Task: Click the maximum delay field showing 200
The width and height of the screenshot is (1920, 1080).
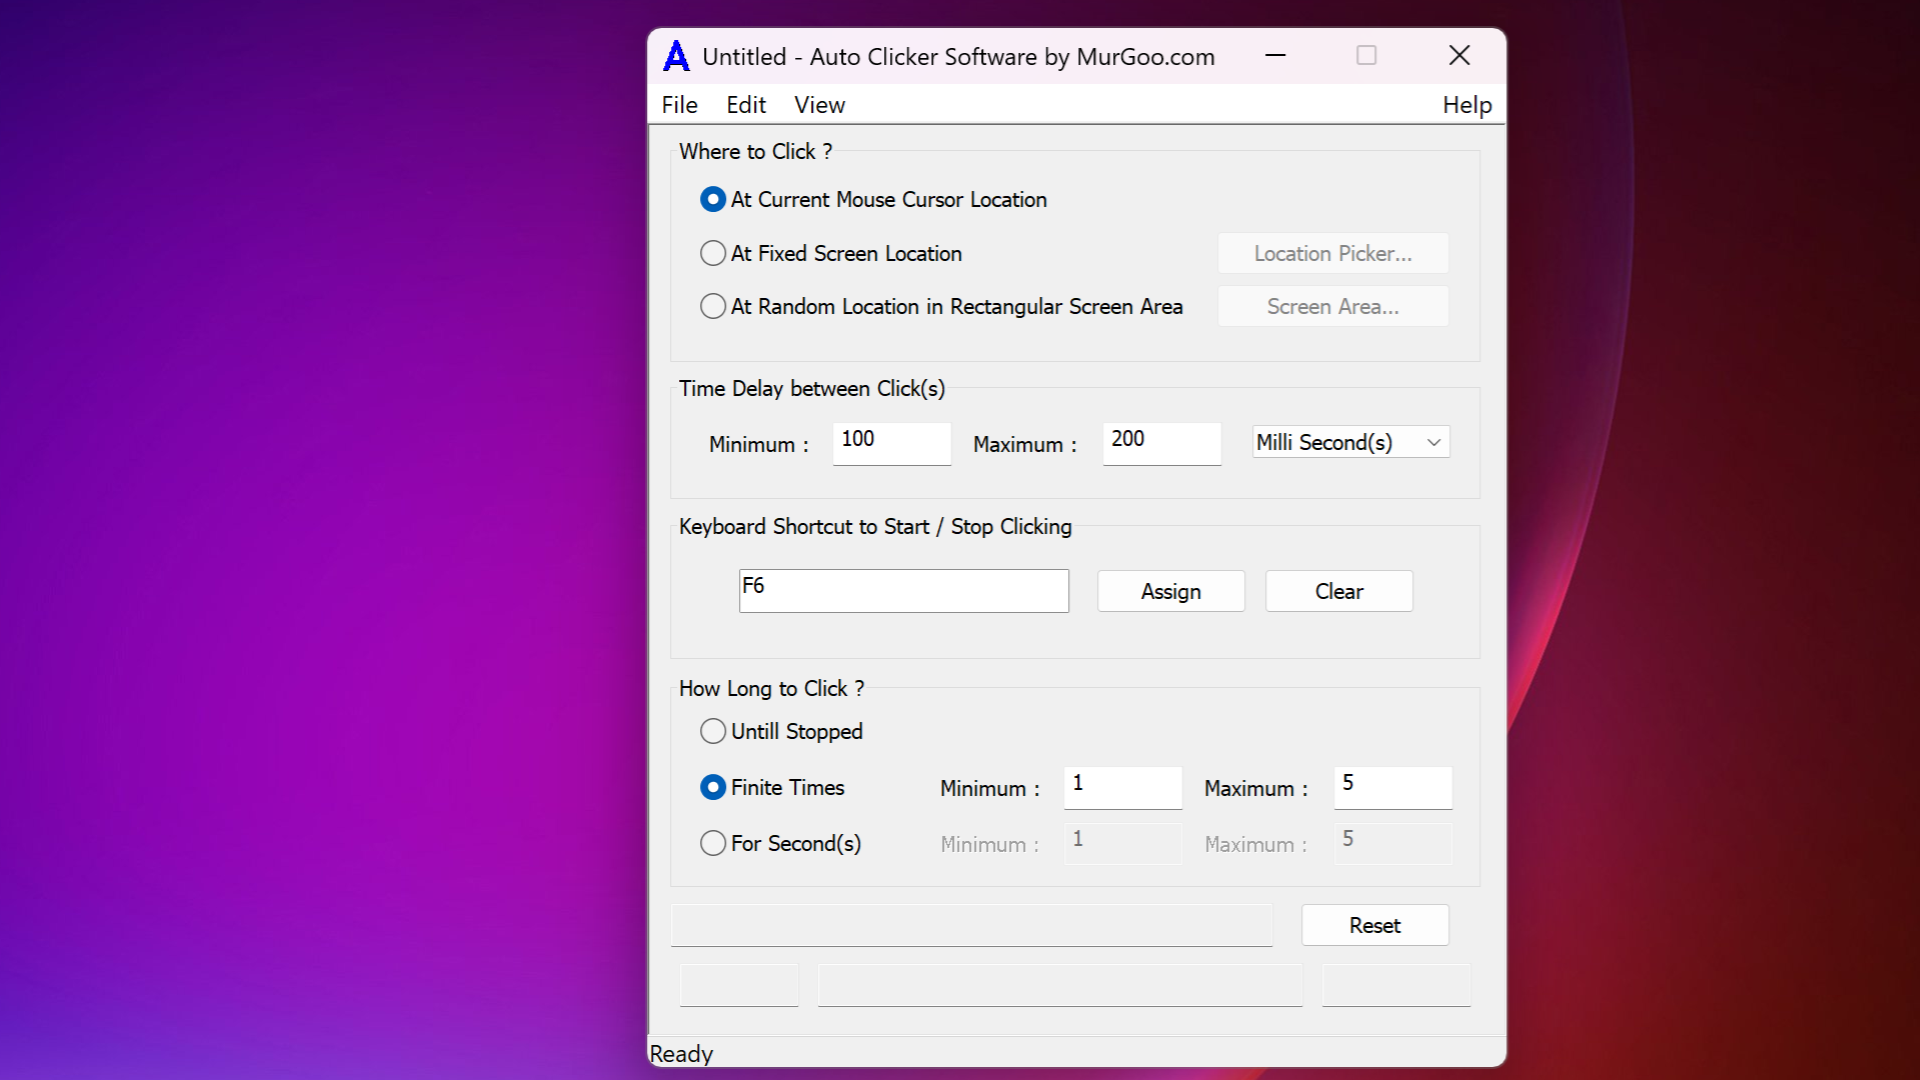Action: pos(1160,443)
